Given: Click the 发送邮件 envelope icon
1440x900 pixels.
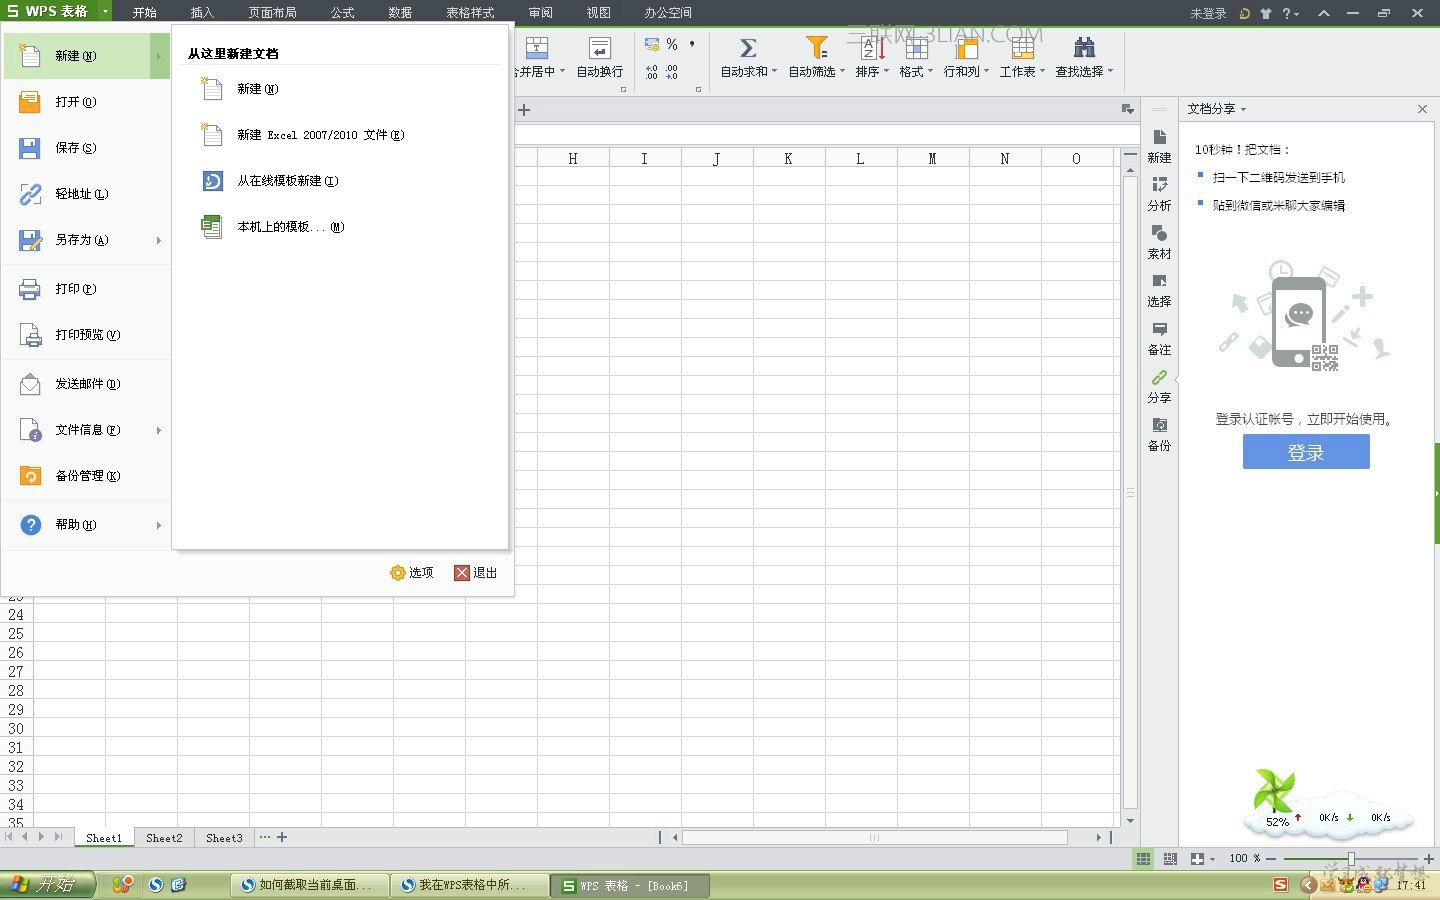Looking at the screenshot, I should point(30,384).
